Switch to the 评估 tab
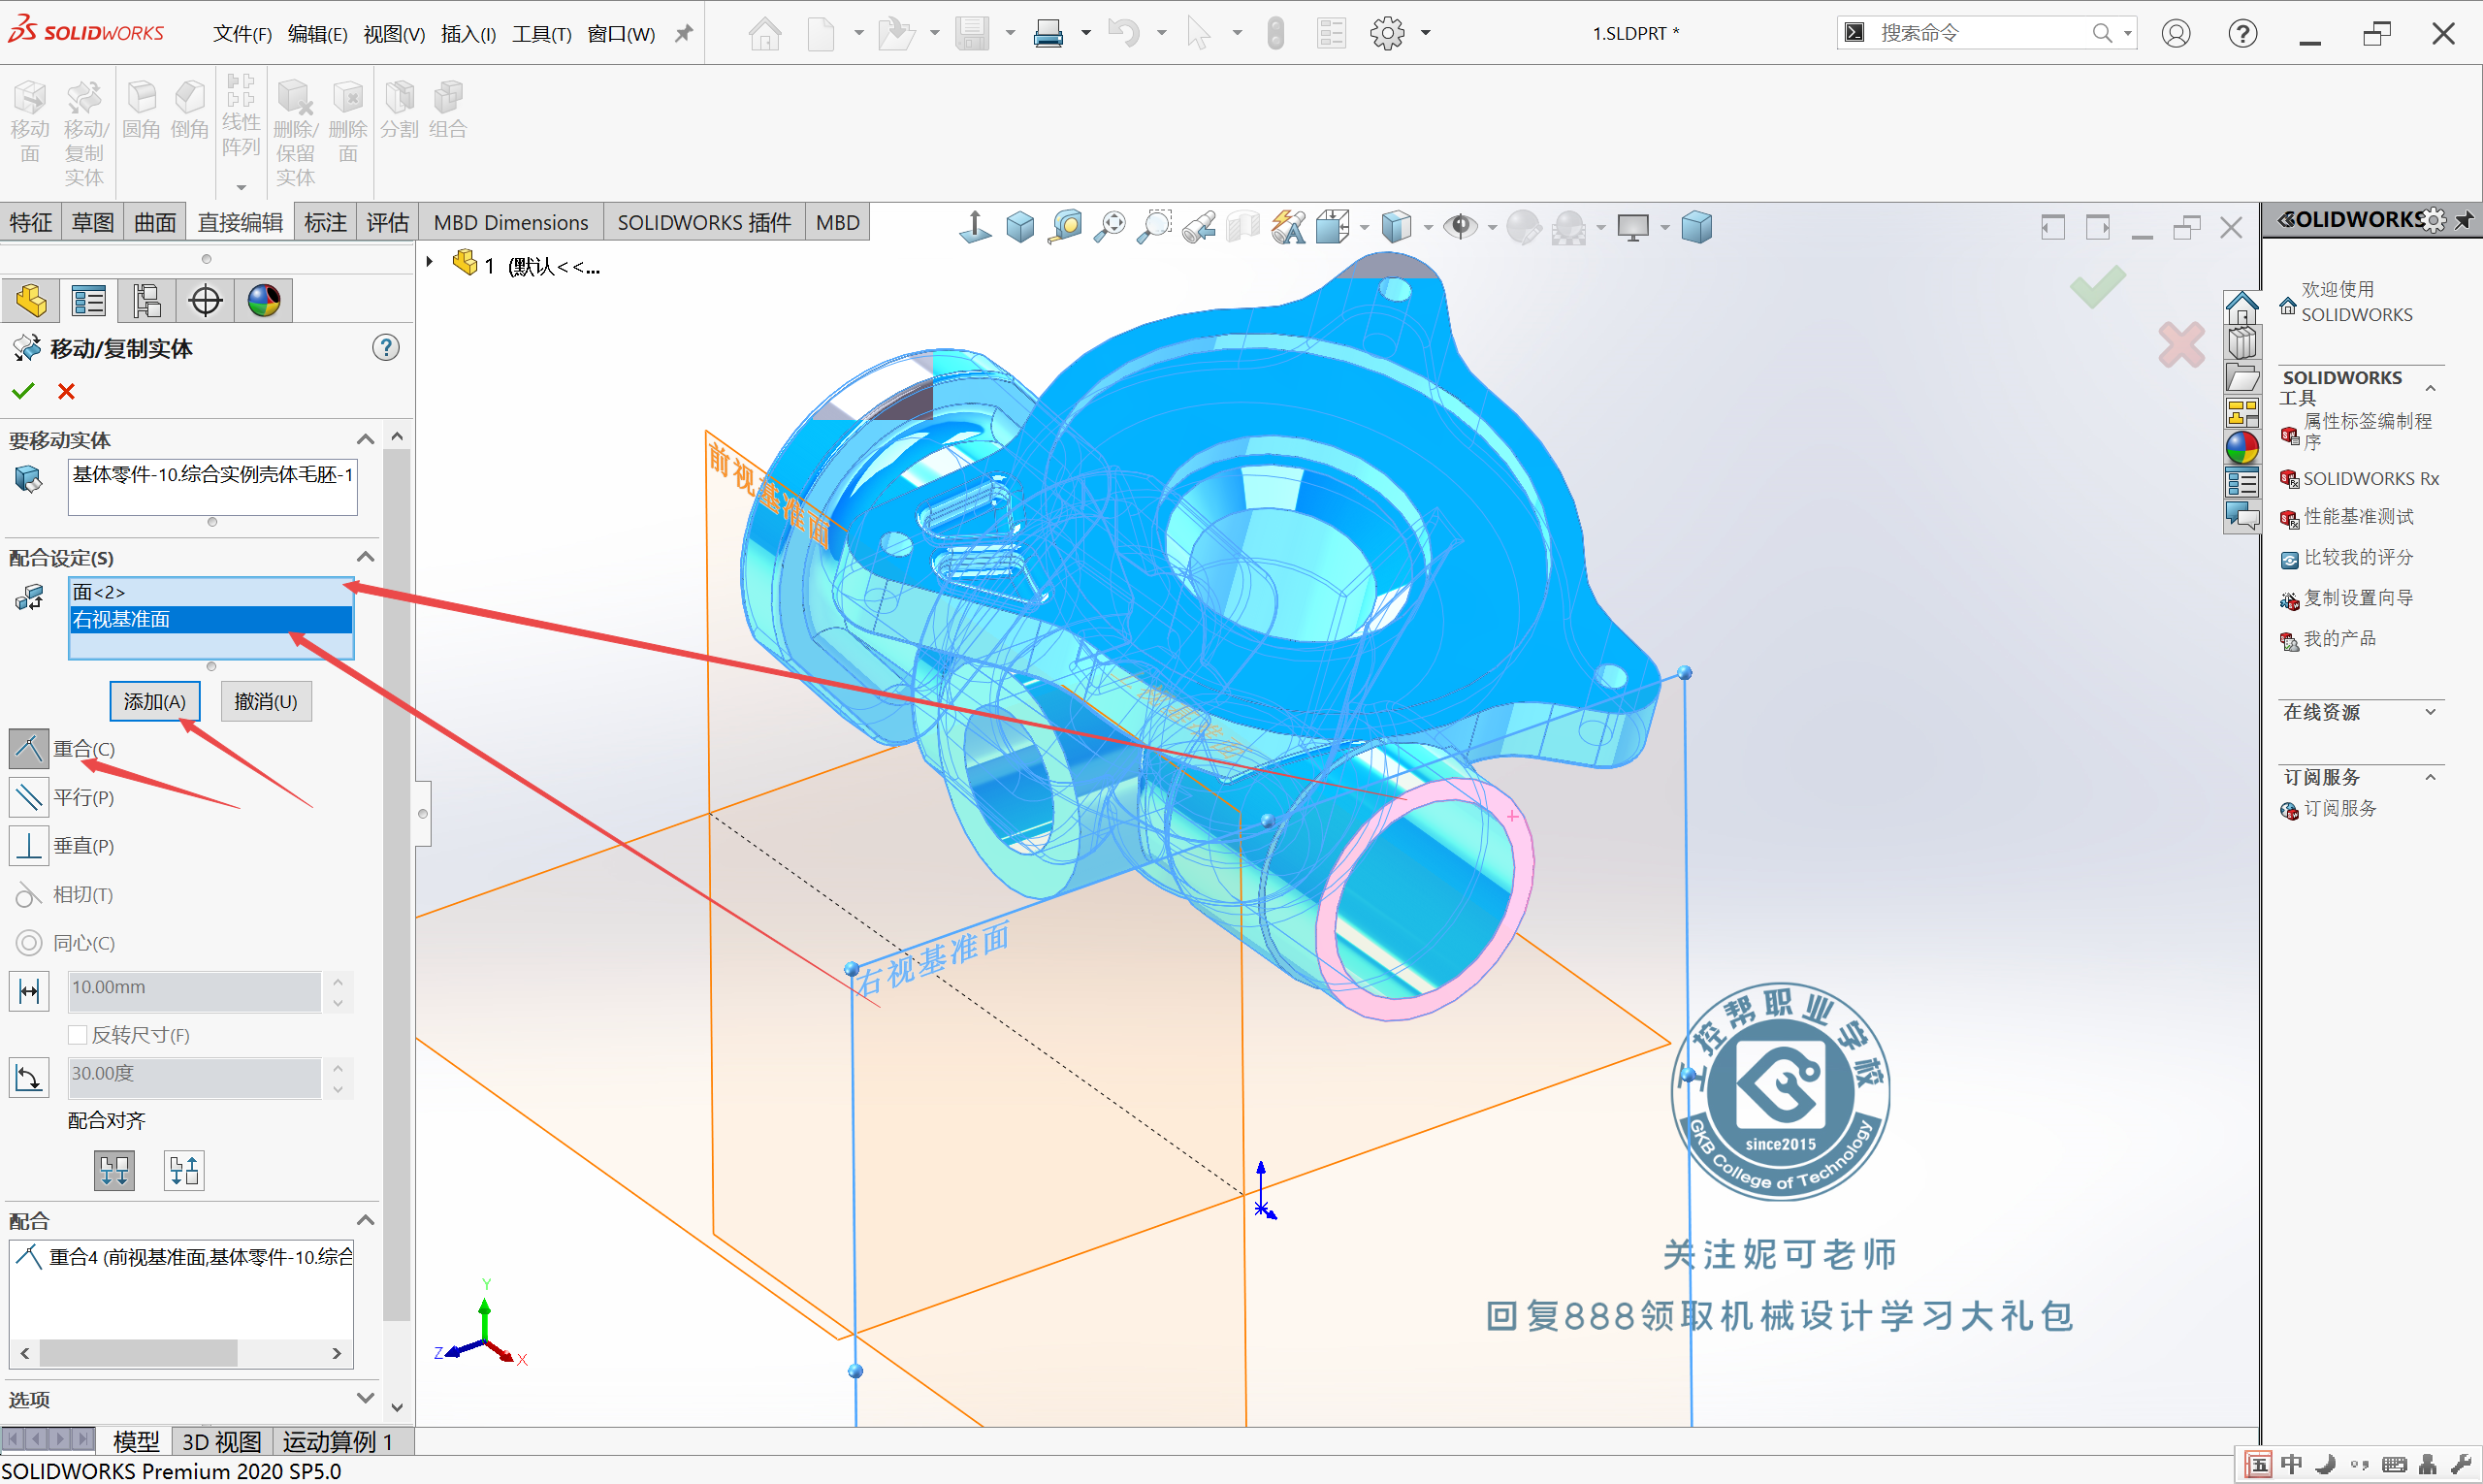Viewport: 2483px width, 1484px height. coord(388,222)
